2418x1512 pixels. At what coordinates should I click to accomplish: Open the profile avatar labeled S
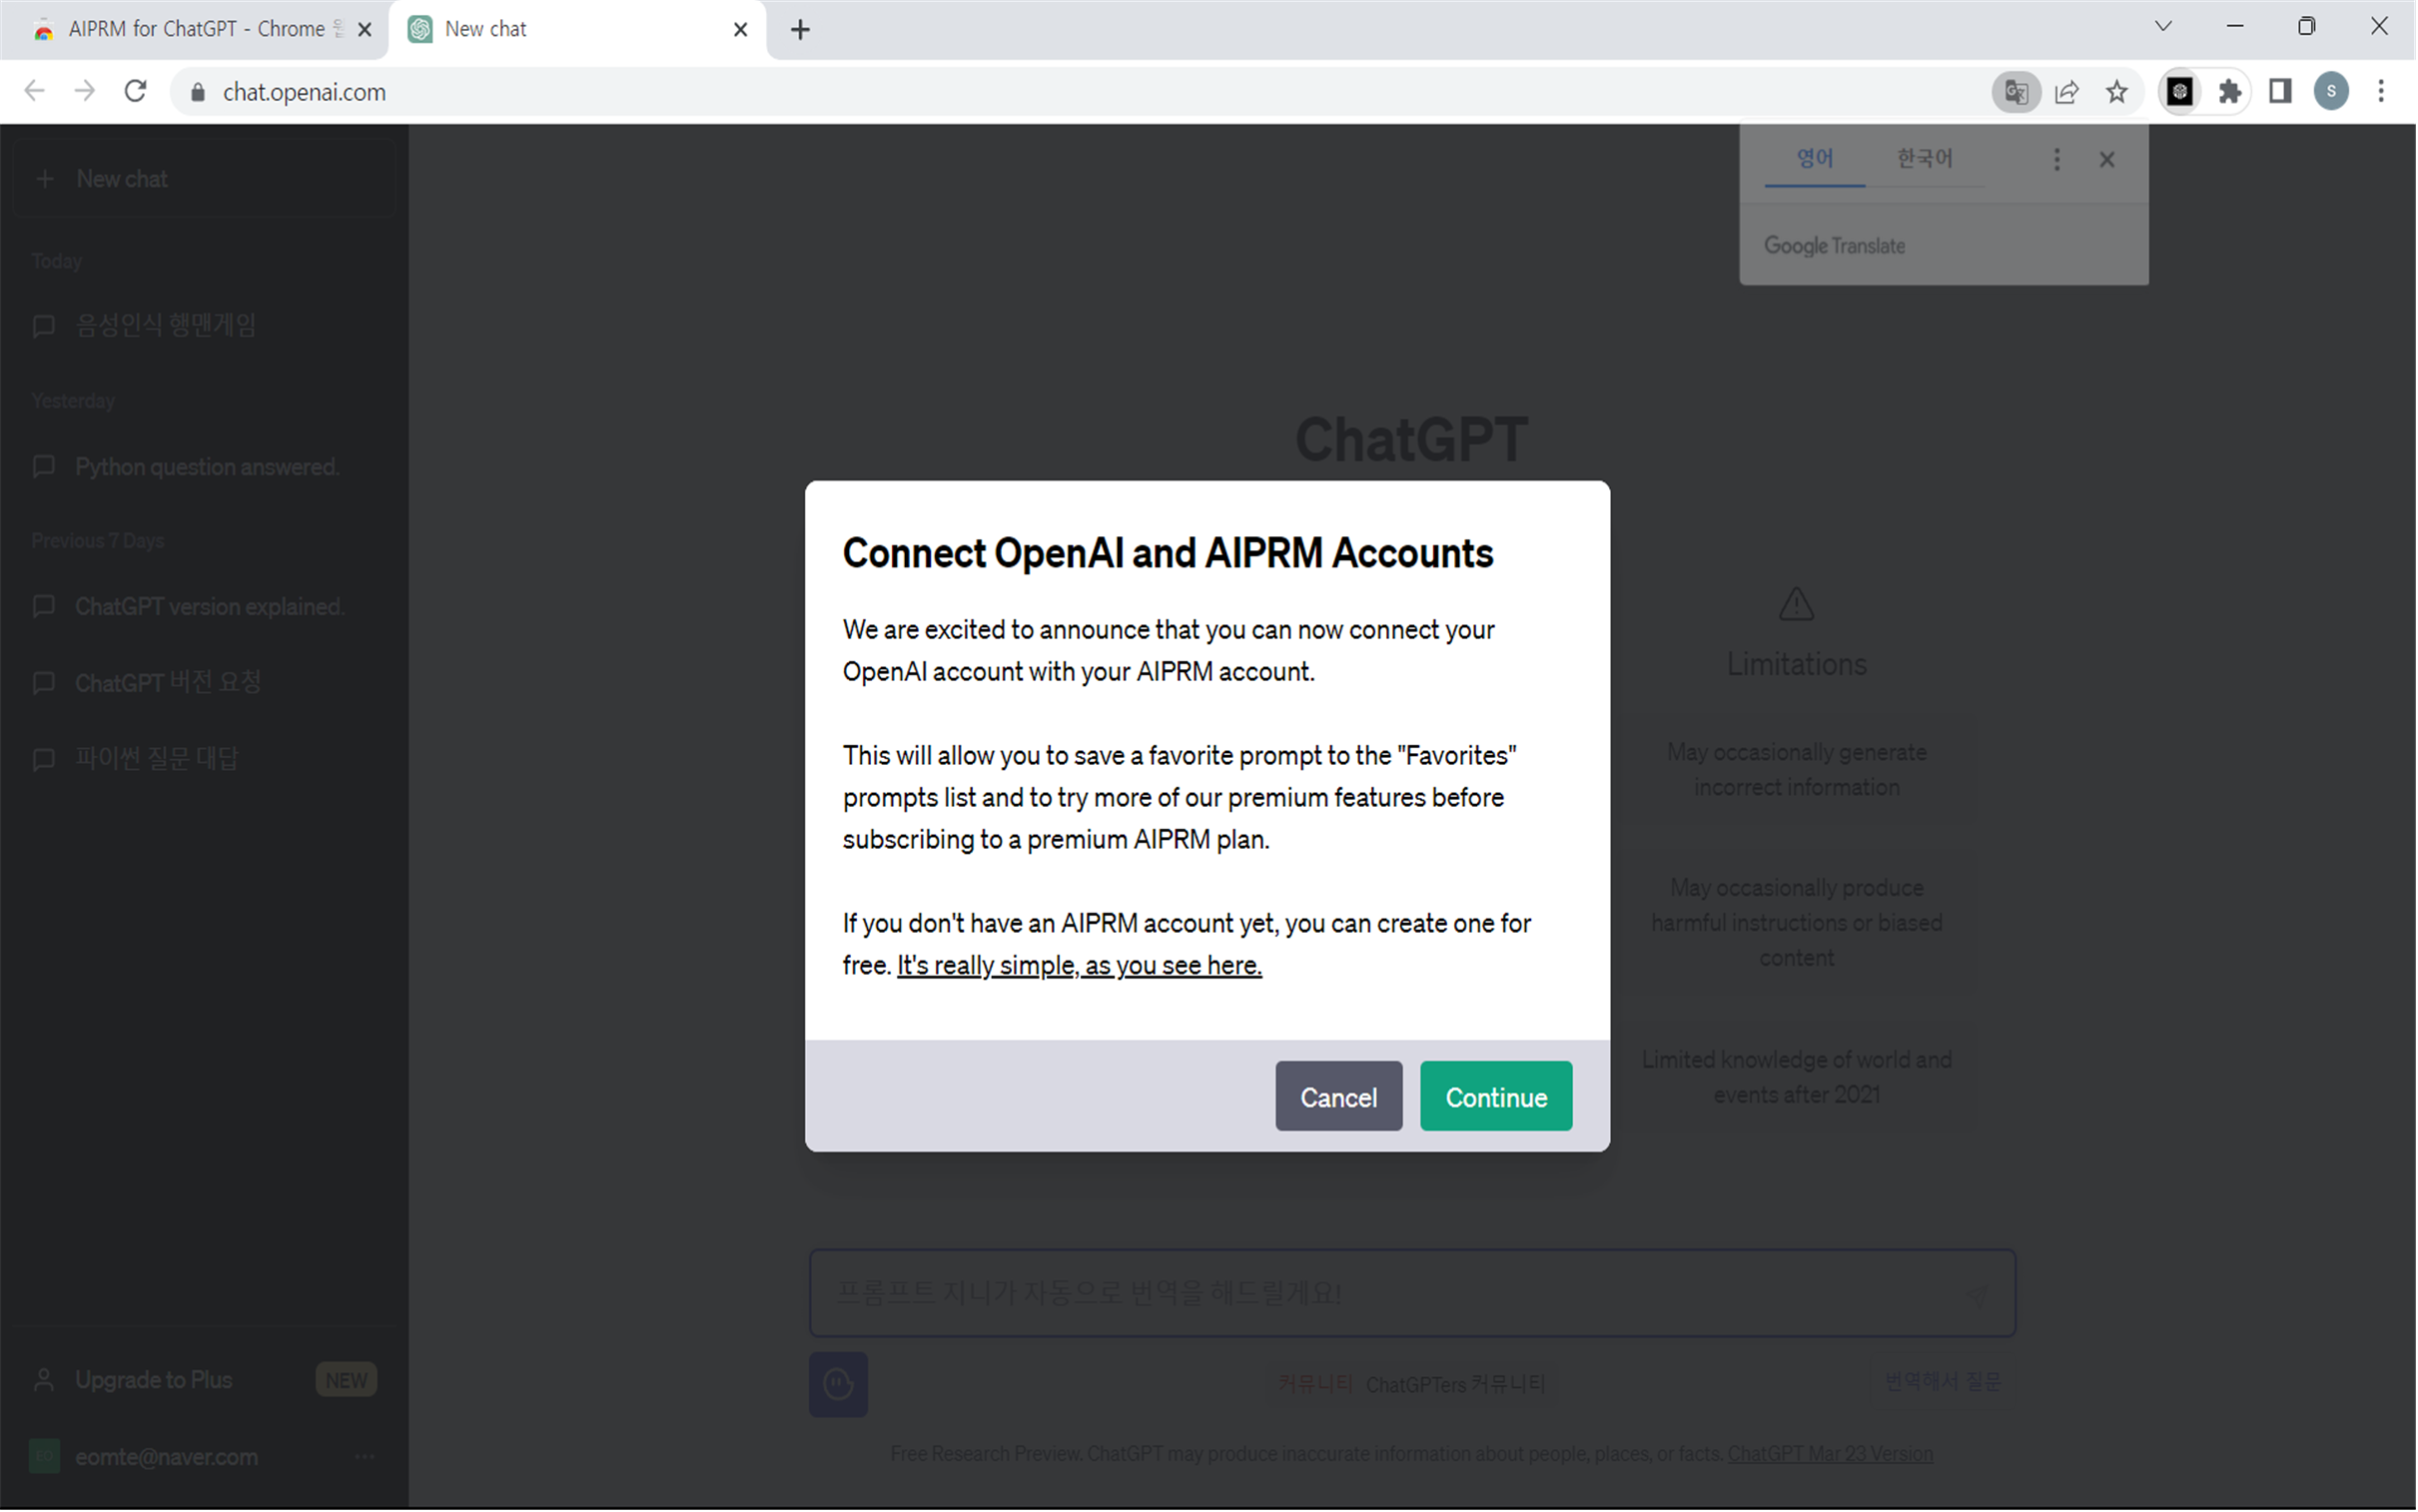(x=2332, y=92)
